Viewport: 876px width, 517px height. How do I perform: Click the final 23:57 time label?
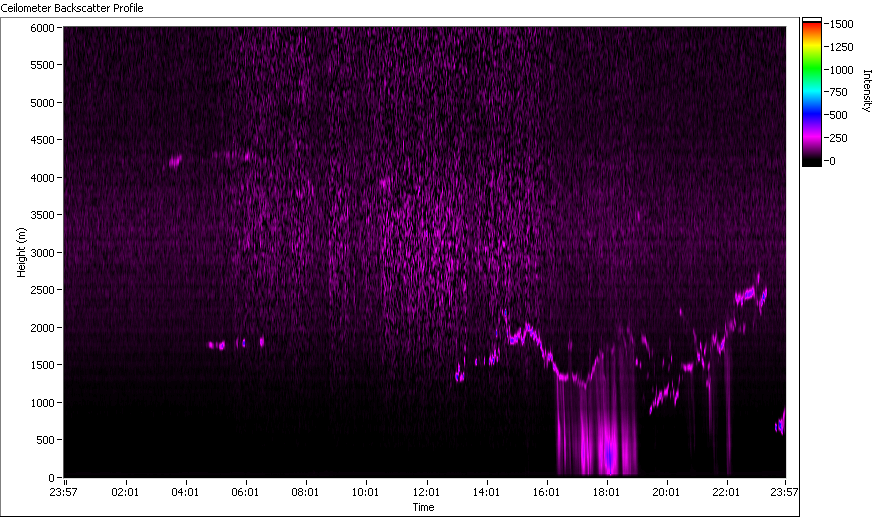coord(784,492)
